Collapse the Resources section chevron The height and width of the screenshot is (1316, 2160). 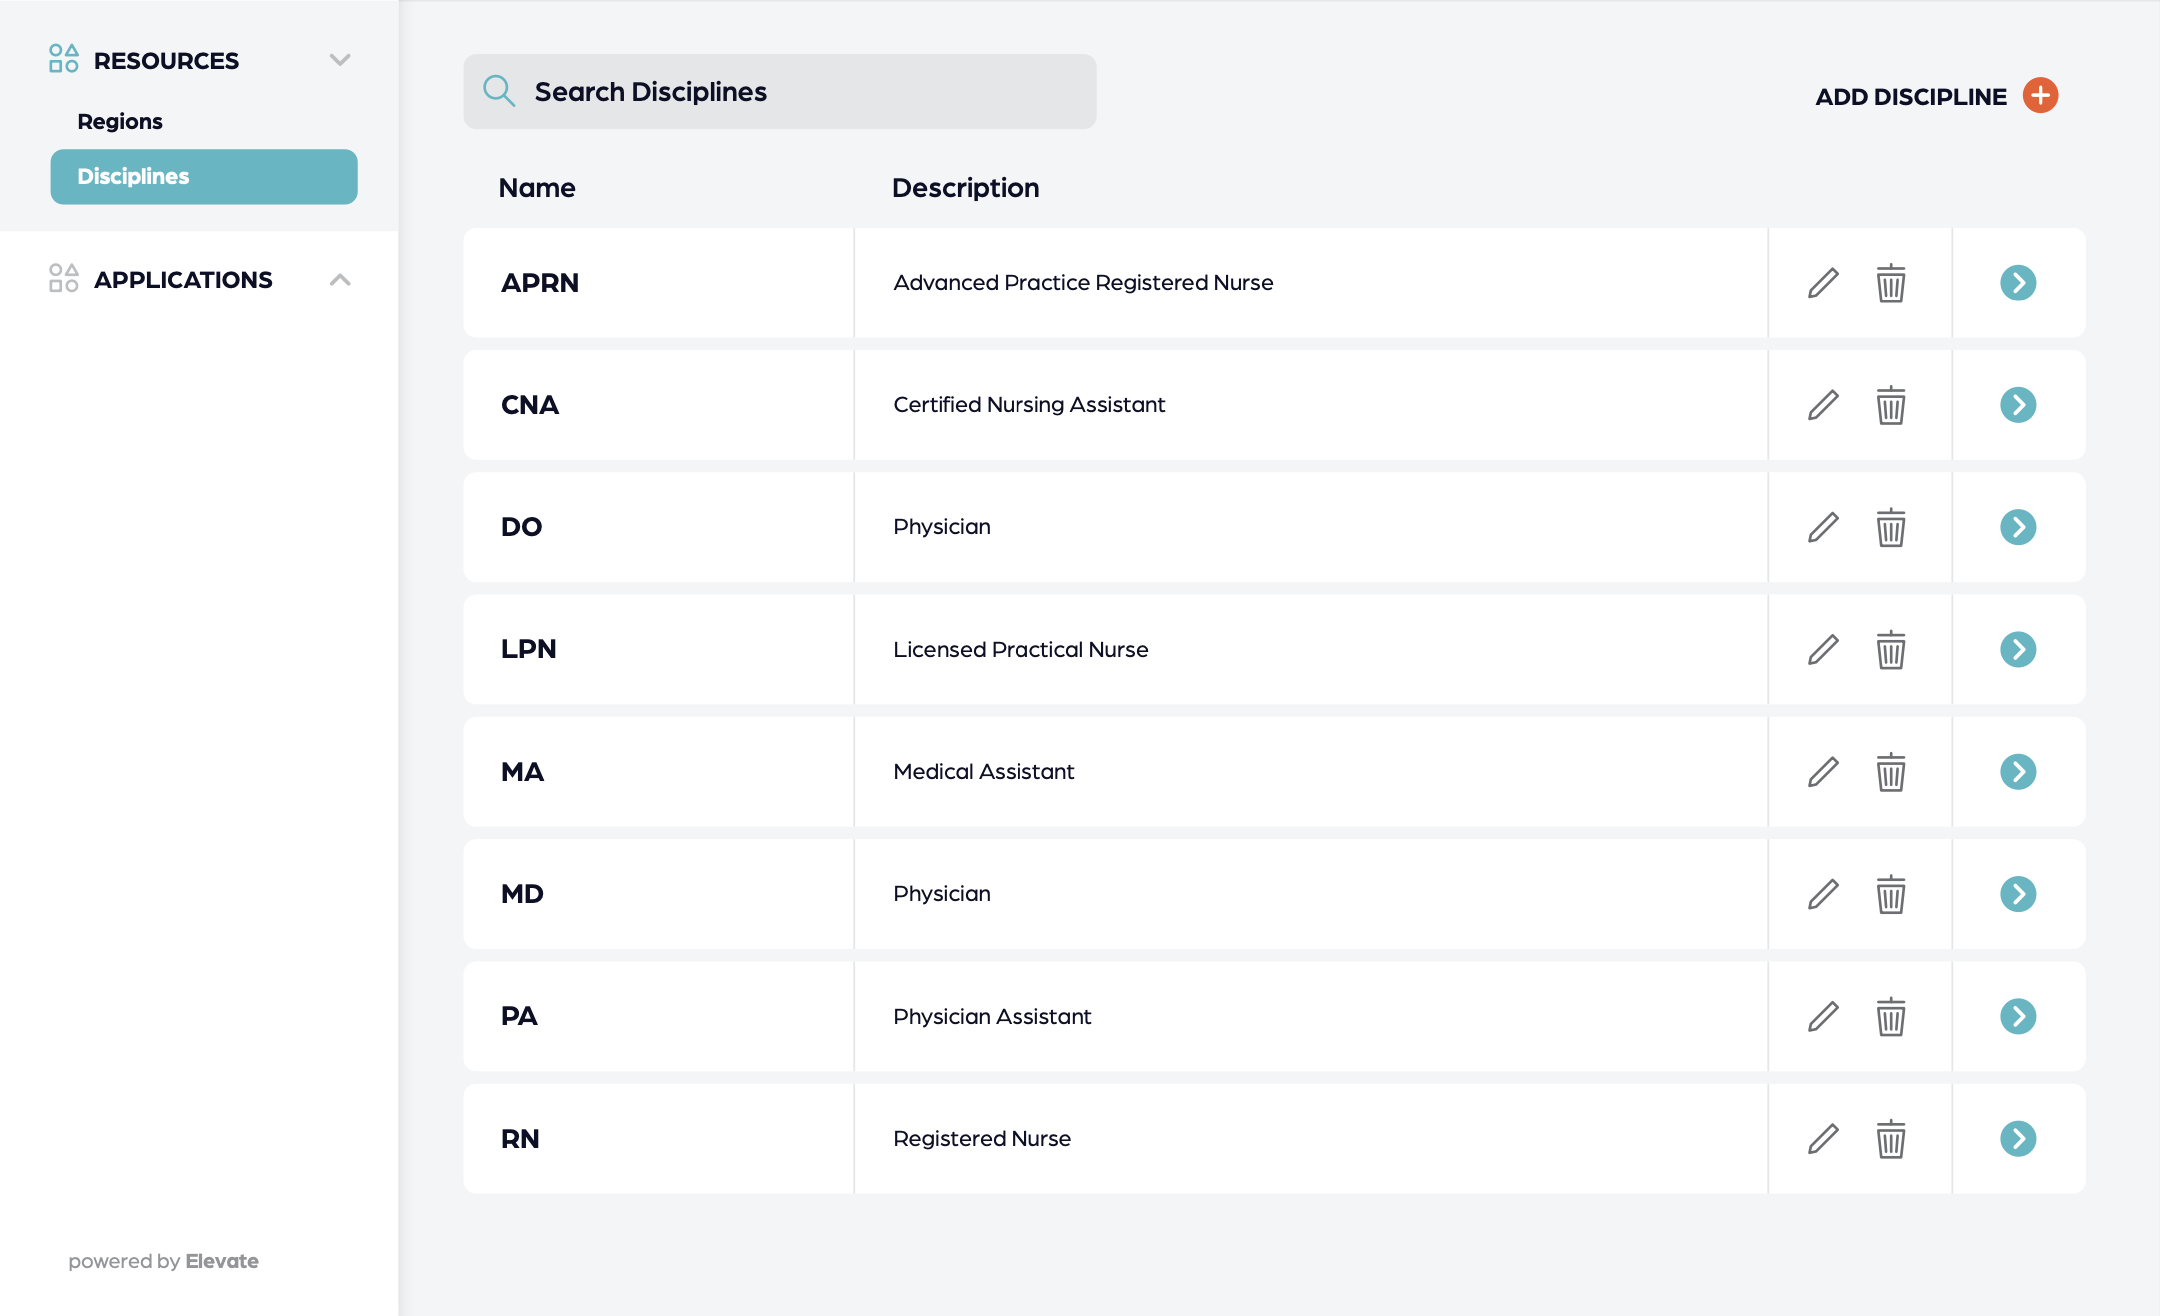pyautogui.click(x=340, y=60)
